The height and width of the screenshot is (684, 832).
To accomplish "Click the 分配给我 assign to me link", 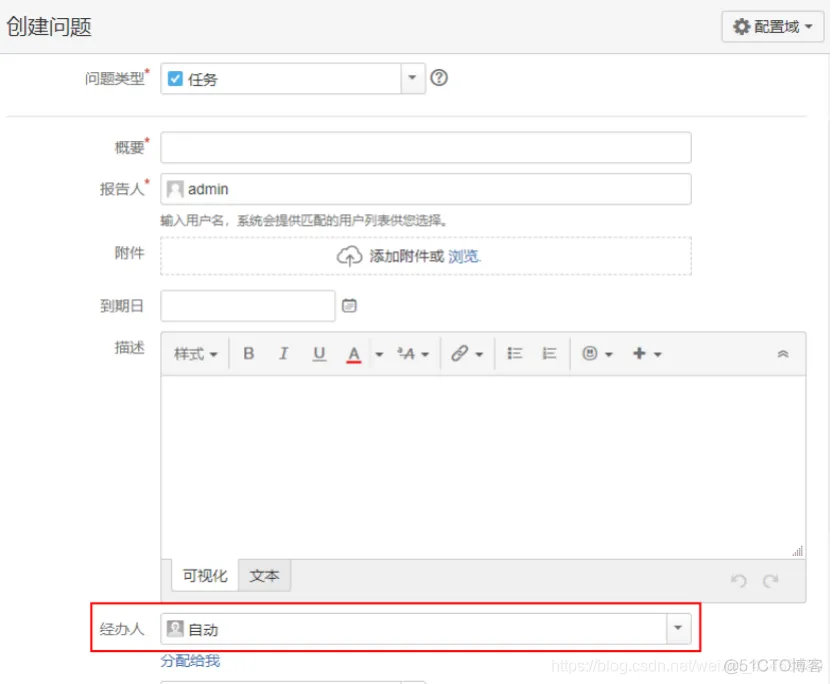I will click(x=190, y=661).
